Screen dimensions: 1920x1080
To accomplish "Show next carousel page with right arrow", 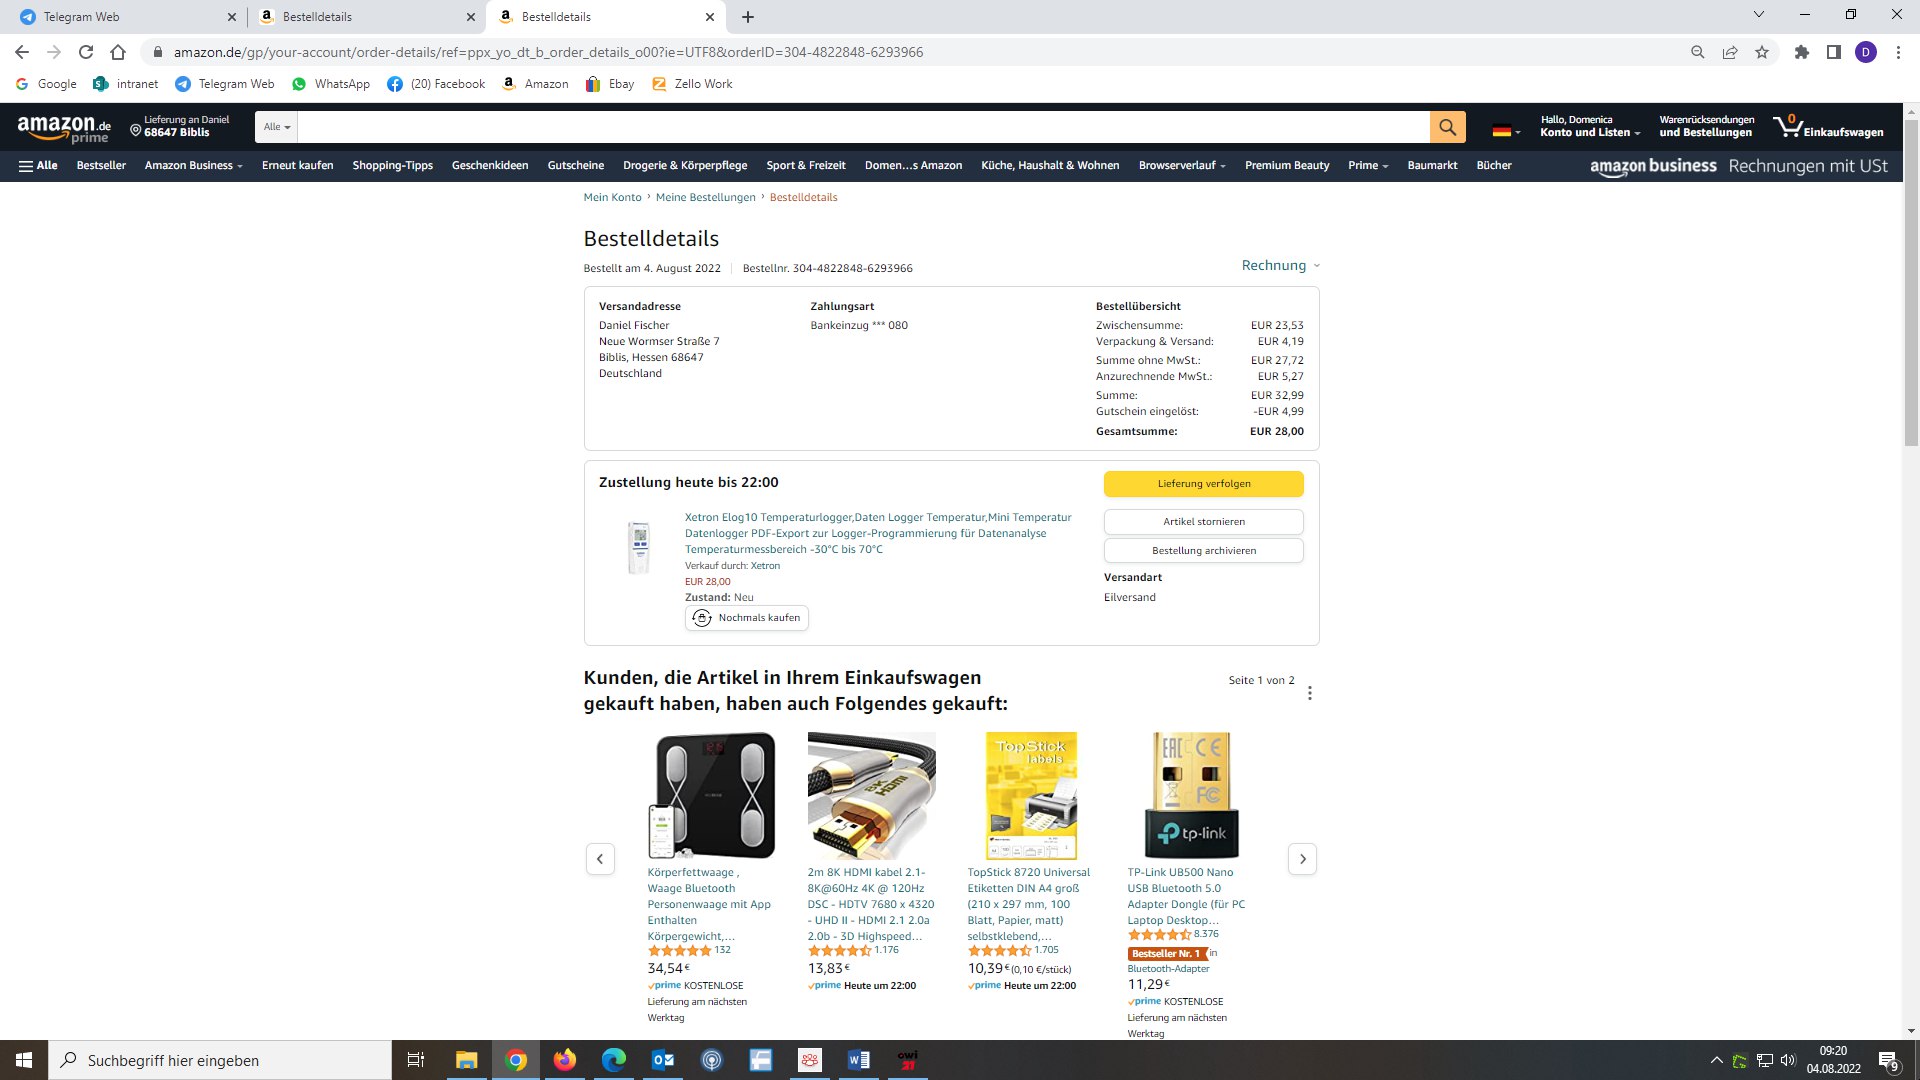I will 1302,859.
